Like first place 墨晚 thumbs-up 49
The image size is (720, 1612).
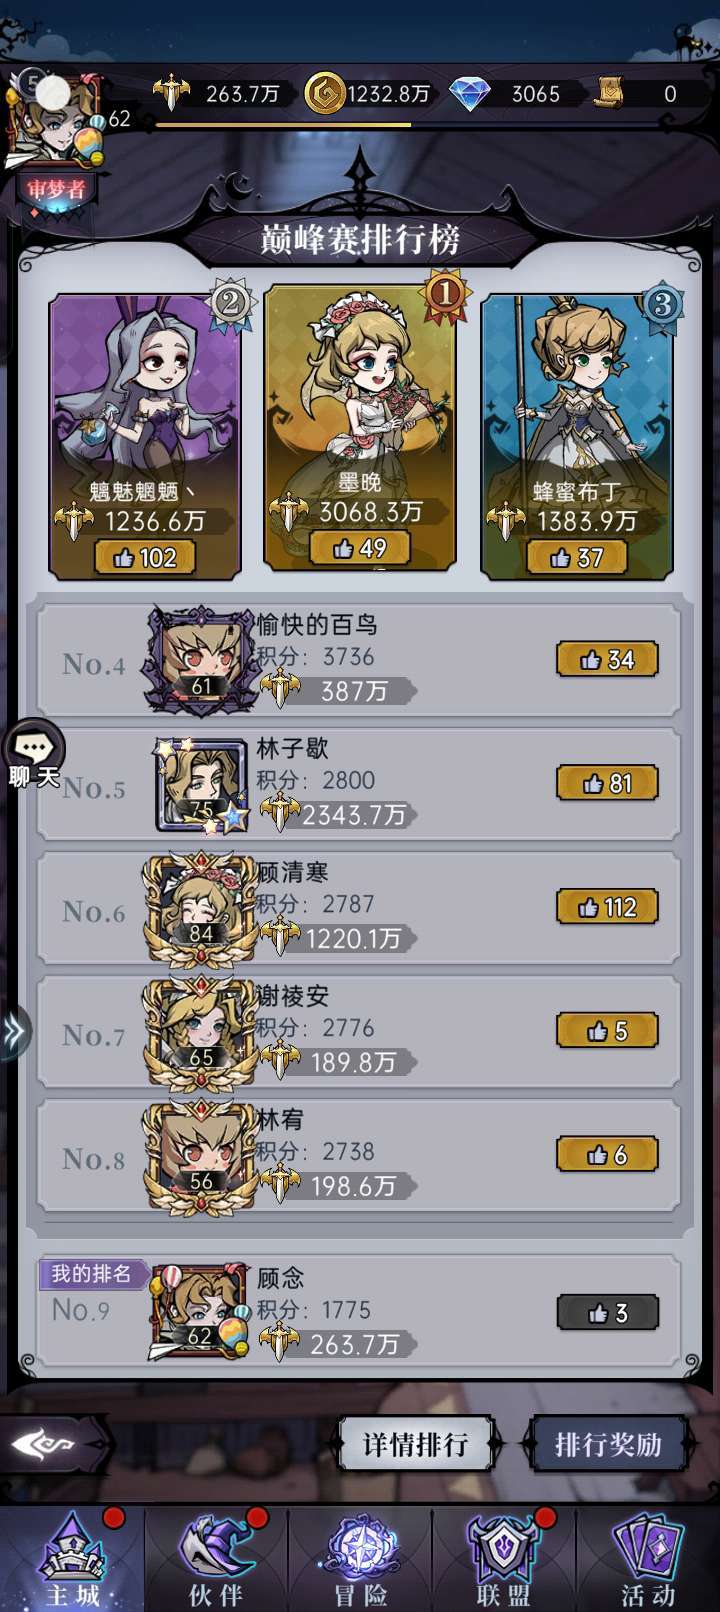coord(360,548)
